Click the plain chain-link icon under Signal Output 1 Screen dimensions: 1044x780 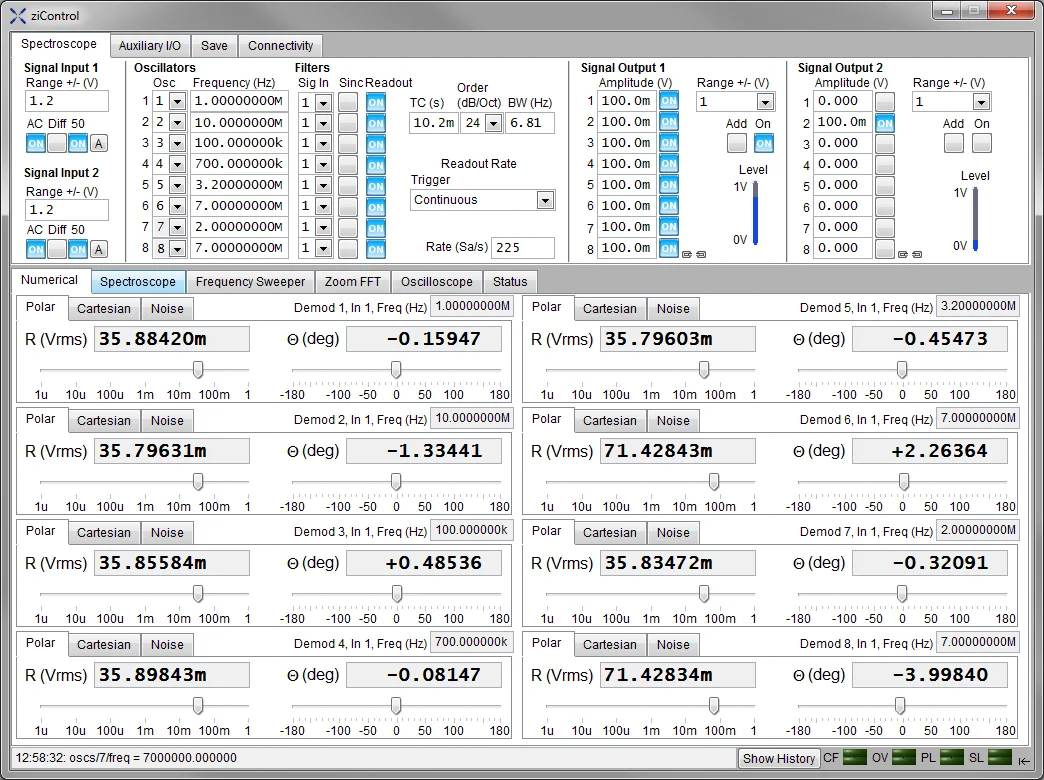pos(701,254)
